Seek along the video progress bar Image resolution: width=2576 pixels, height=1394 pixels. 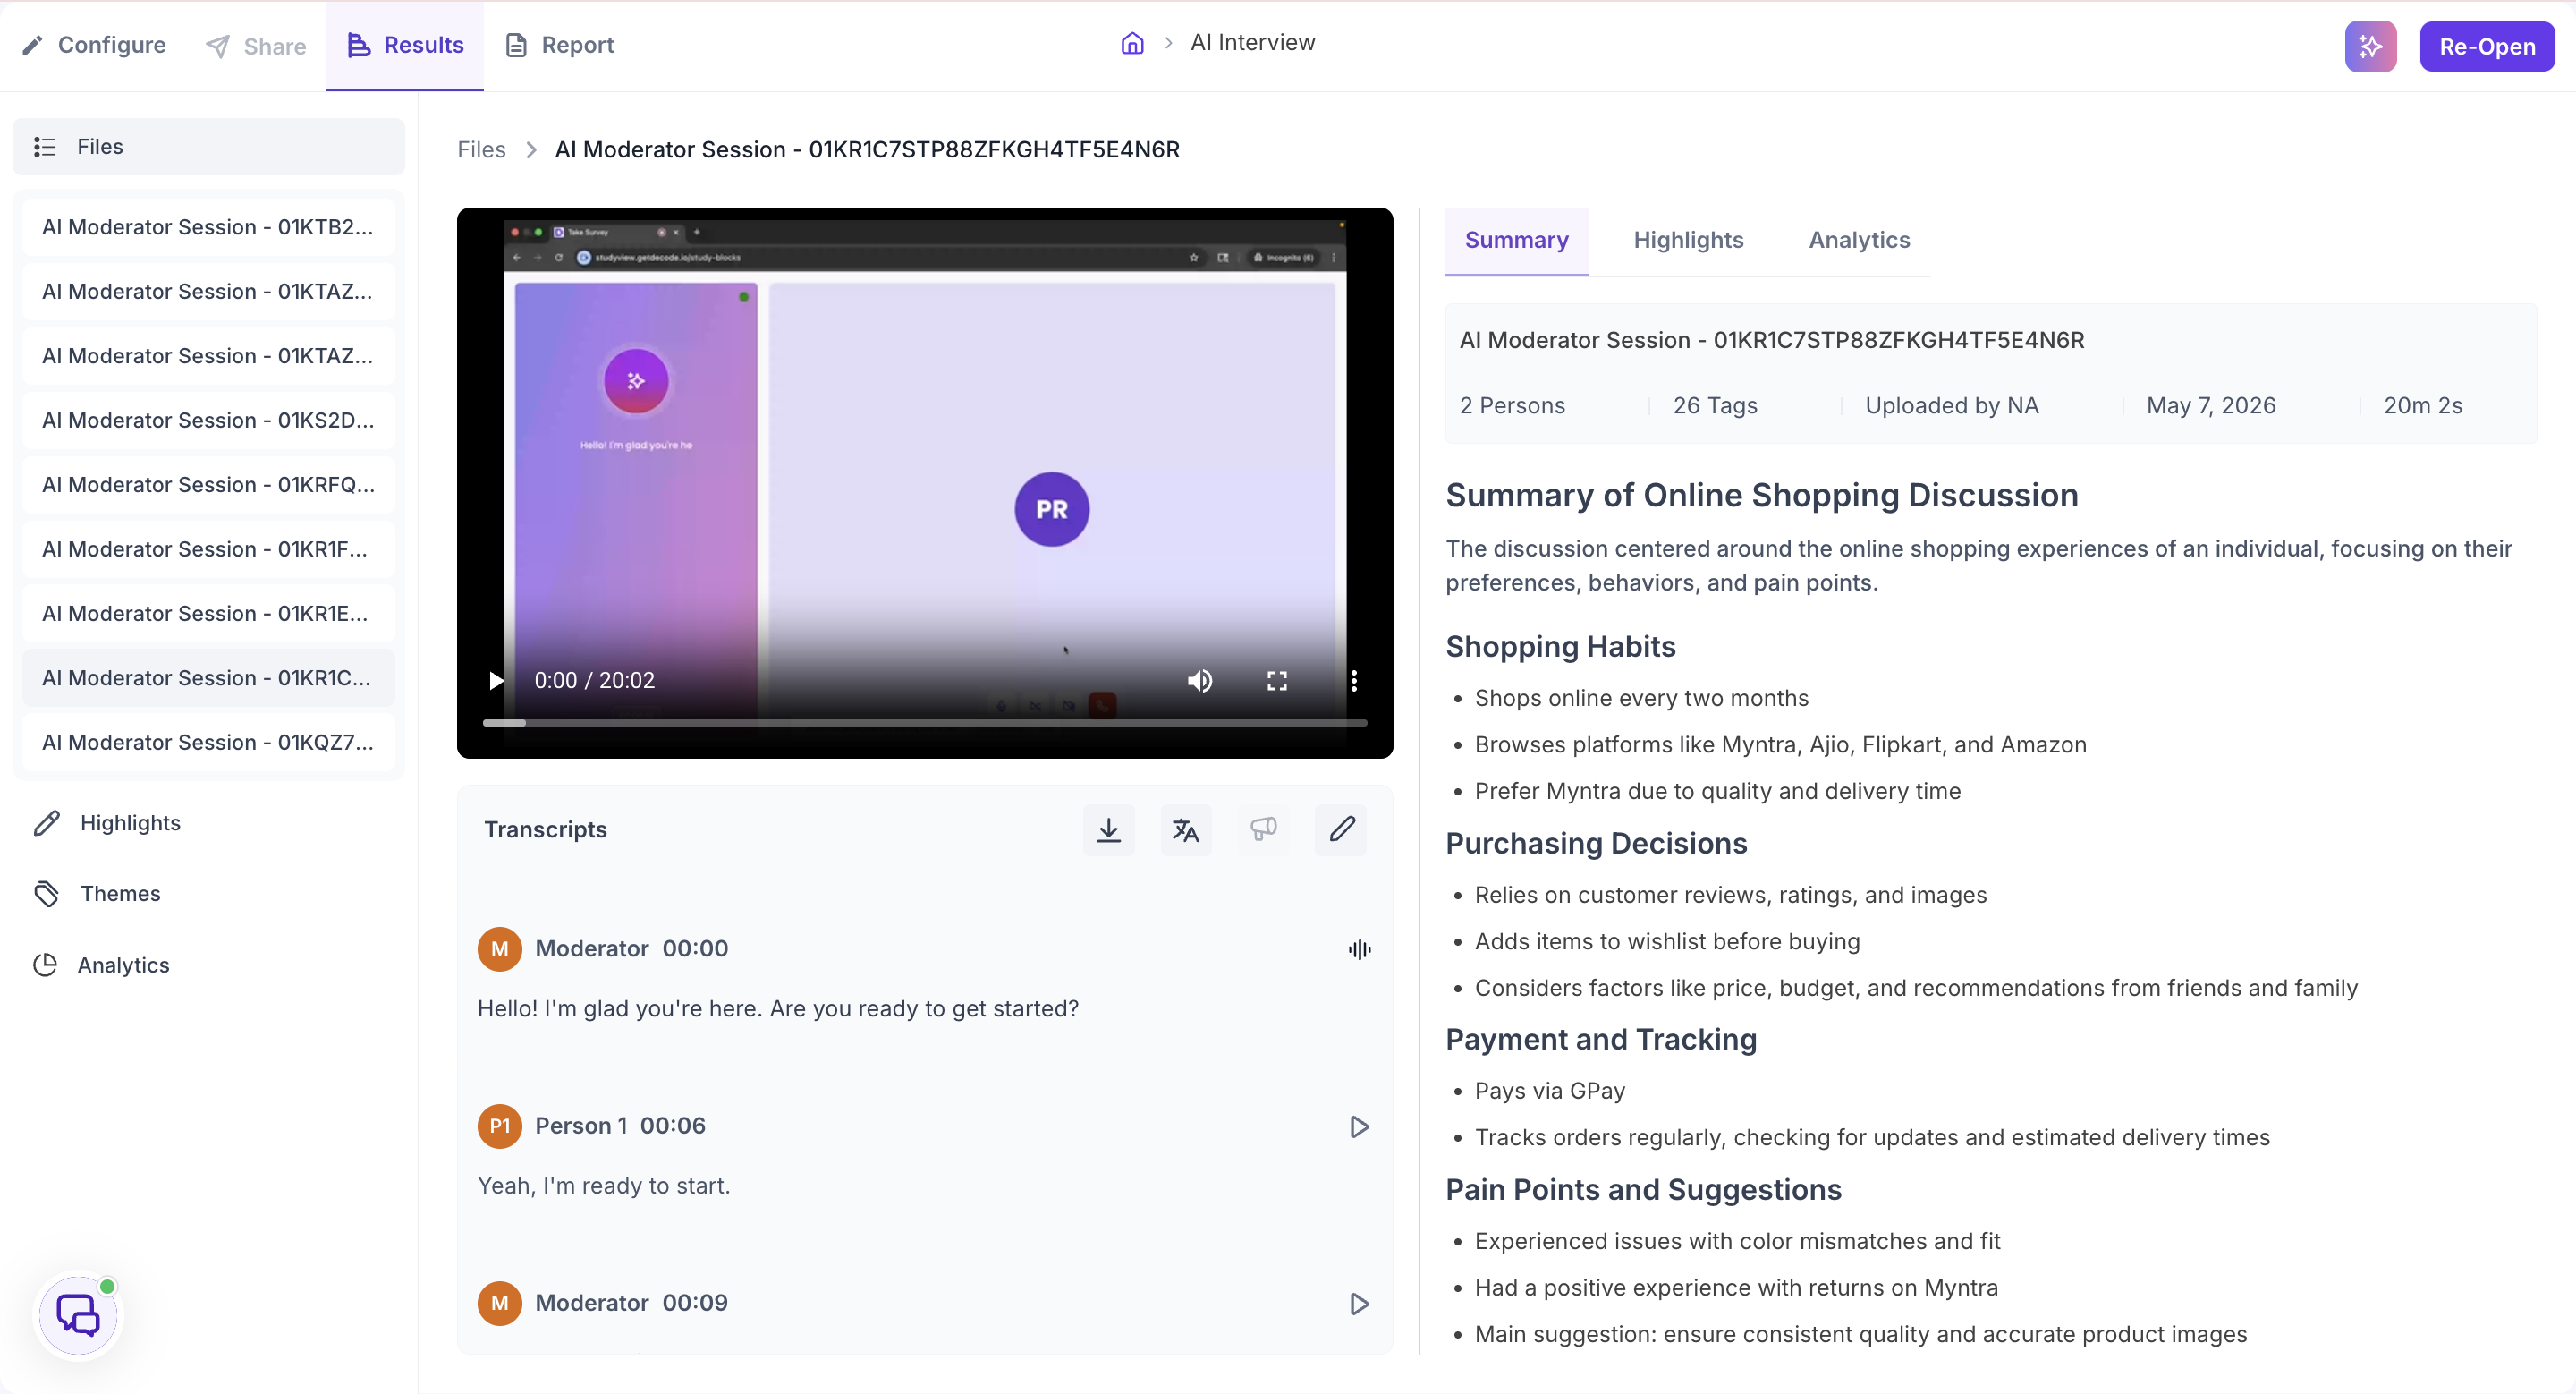pyautogui.click(x=925, y=722)
